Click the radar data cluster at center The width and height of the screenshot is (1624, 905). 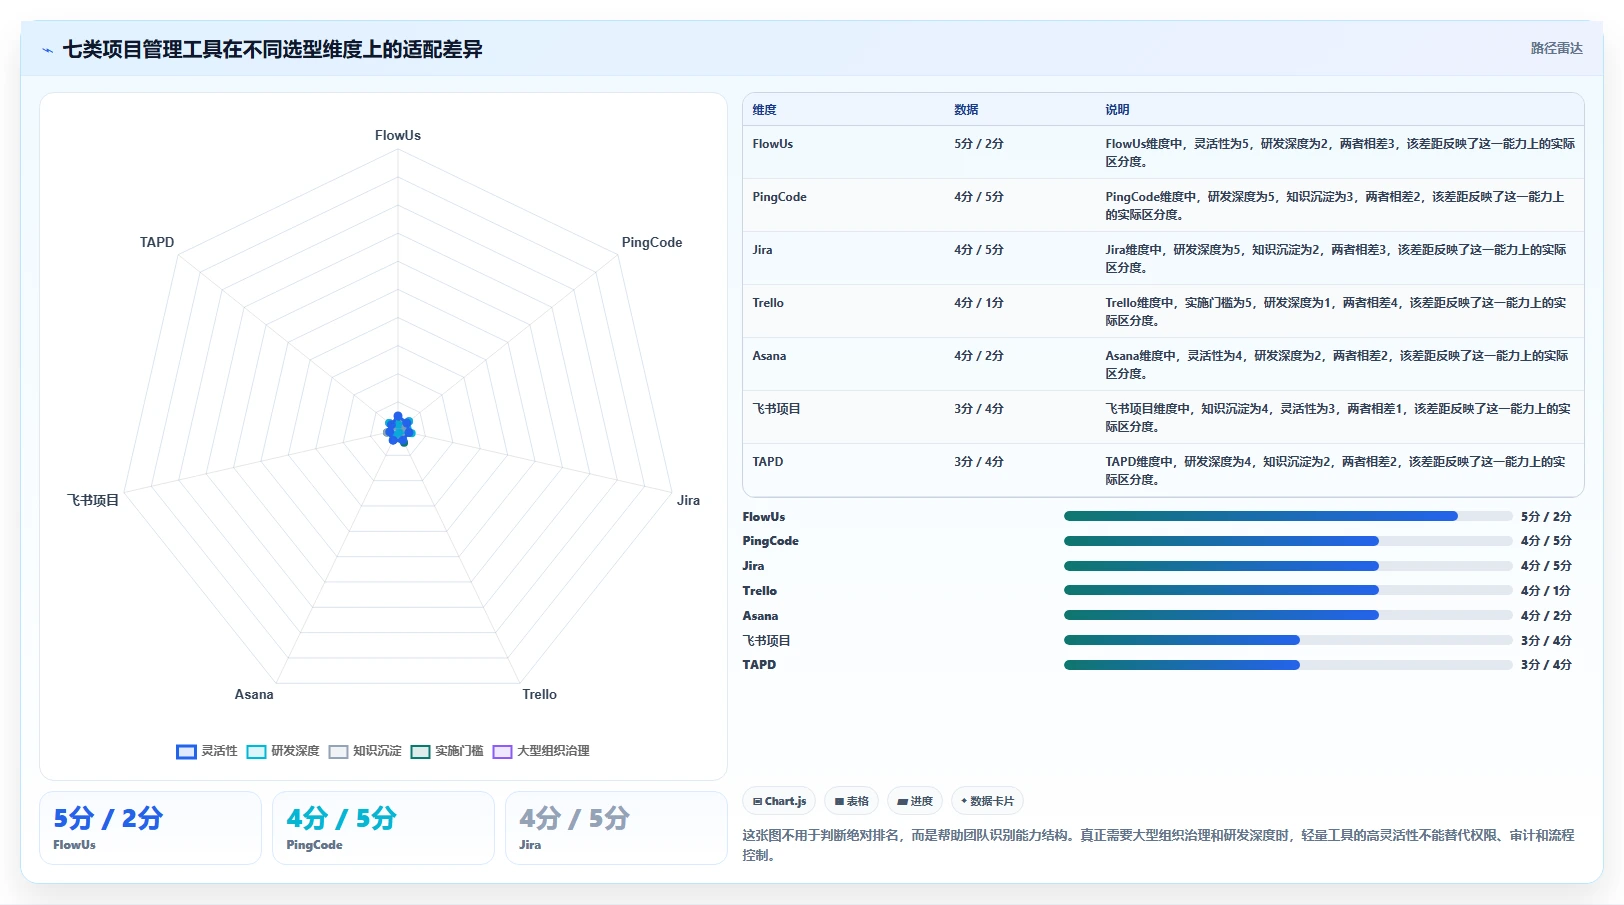click(x=399, y=430)
